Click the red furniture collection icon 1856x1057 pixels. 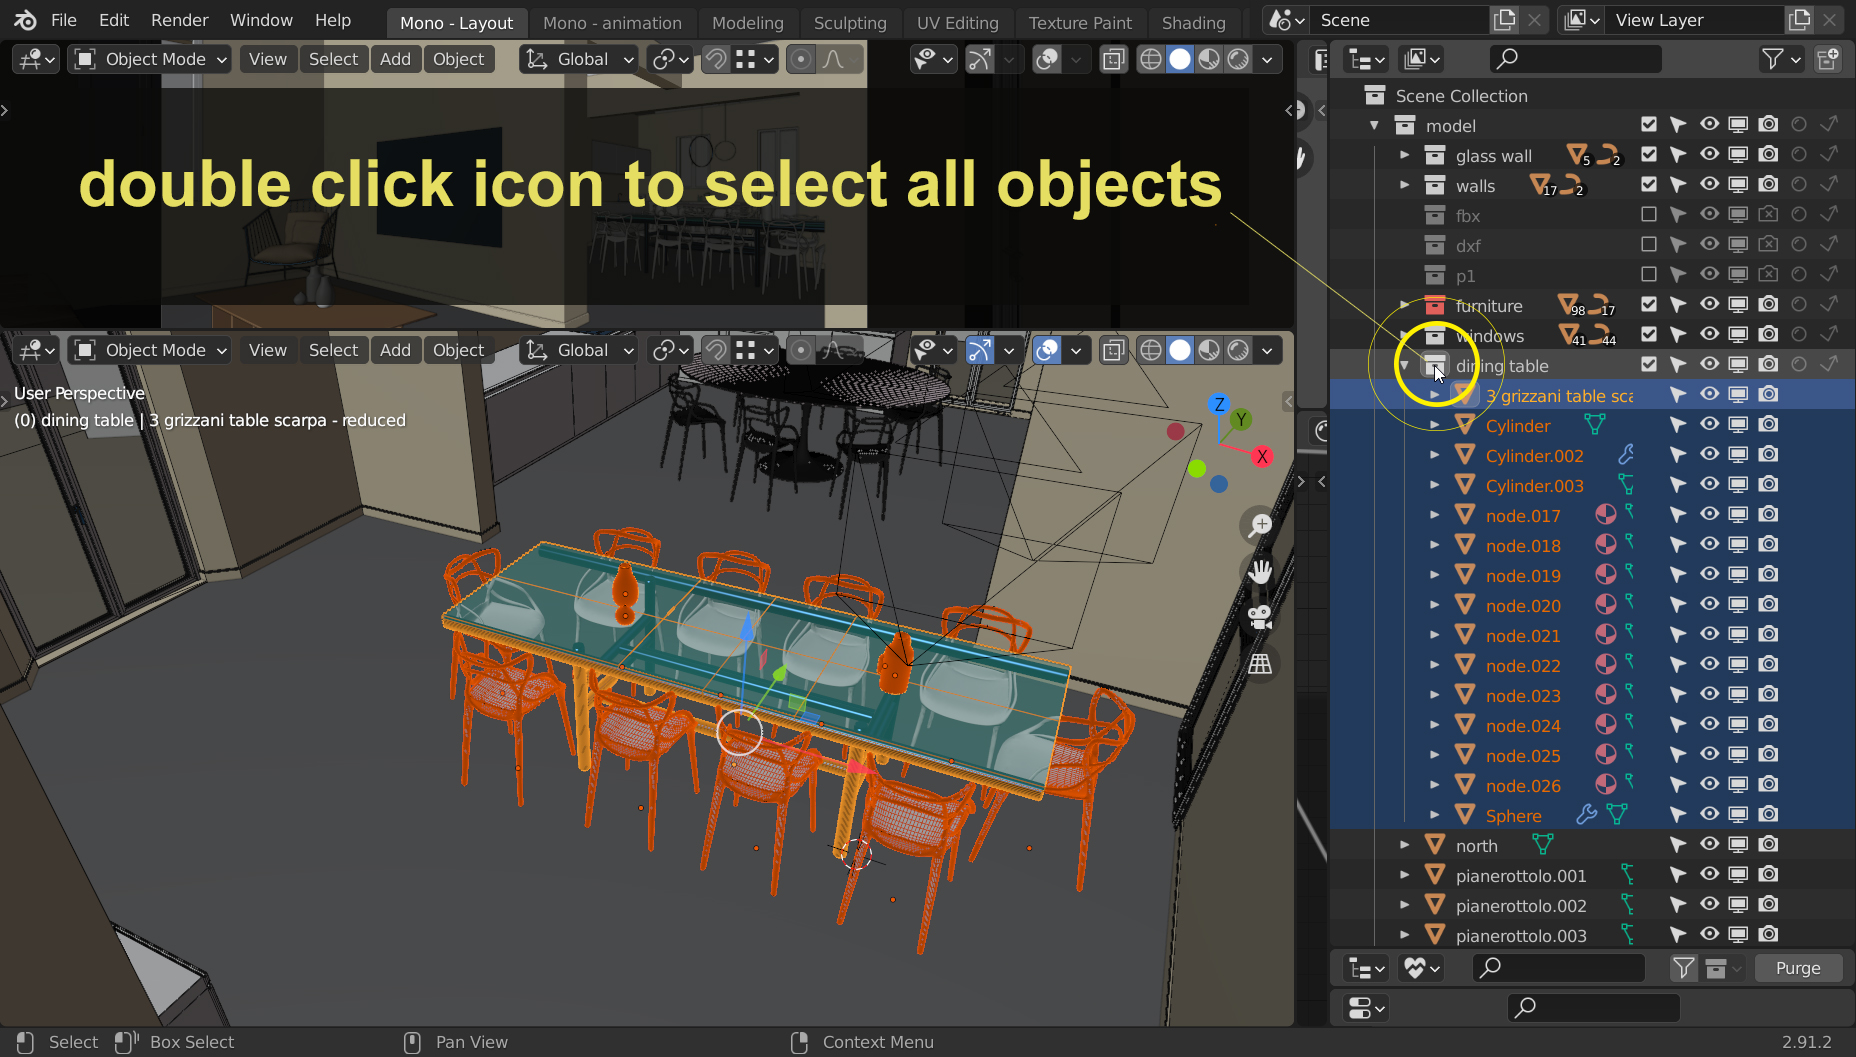(1435, 305)
